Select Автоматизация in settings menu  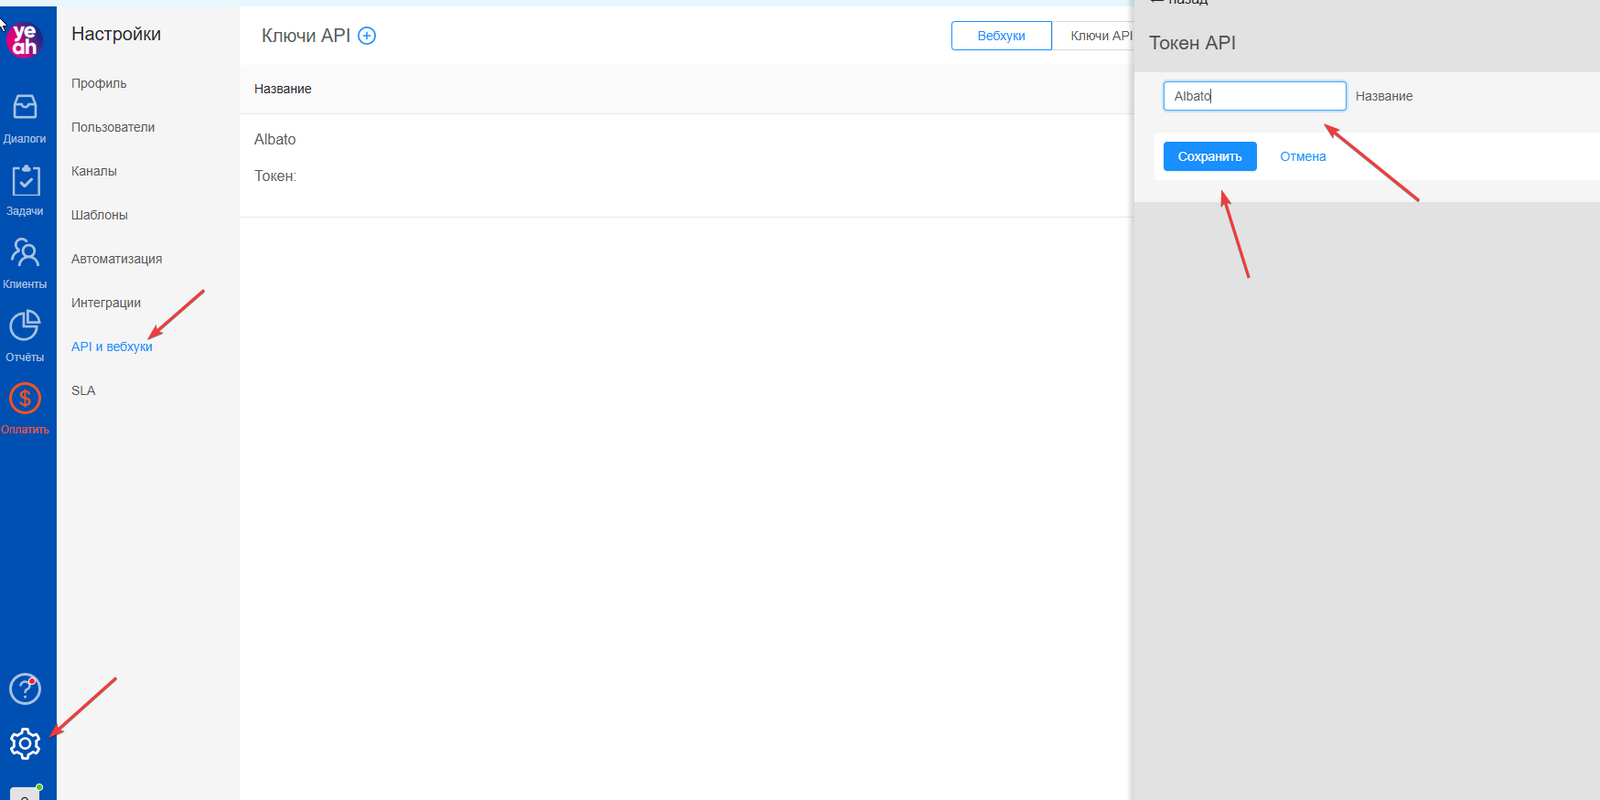coord(116,259)
